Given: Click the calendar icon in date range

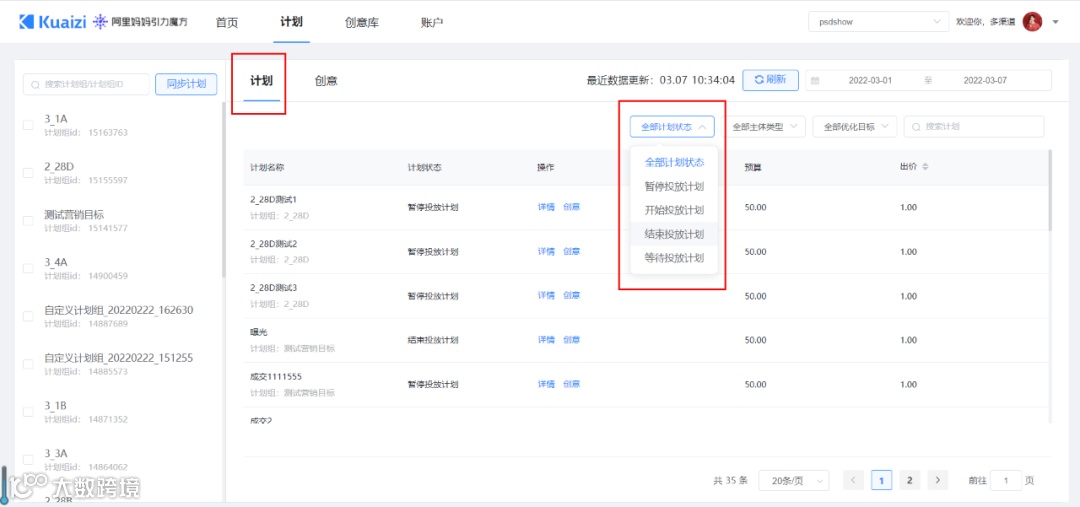Looking at the screenshot, I should 816,80.
